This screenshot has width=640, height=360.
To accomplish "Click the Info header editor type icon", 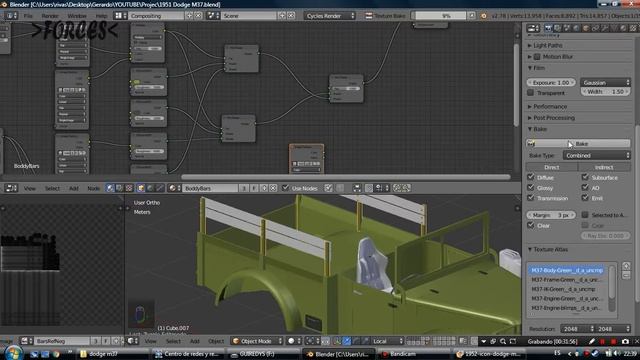I will [x=11, y=16].
